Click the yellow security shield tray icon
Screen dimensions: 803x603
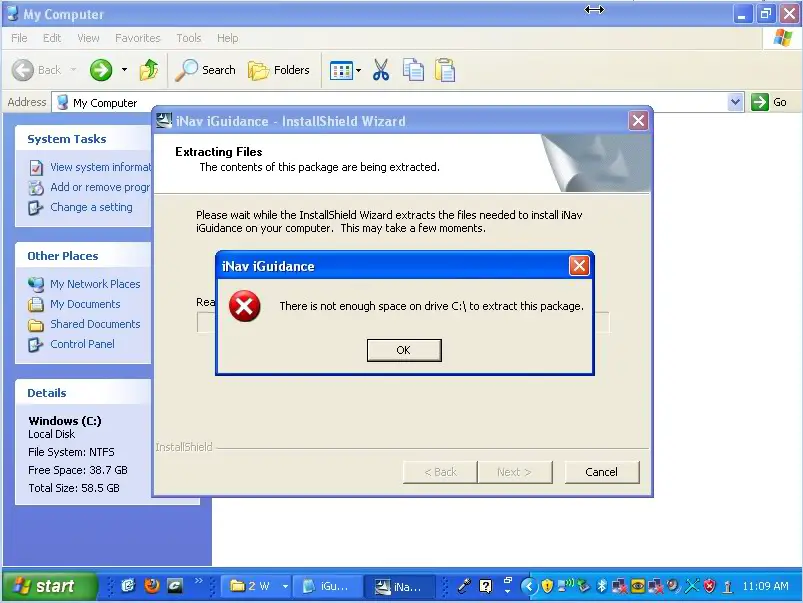tap(547, 586)
